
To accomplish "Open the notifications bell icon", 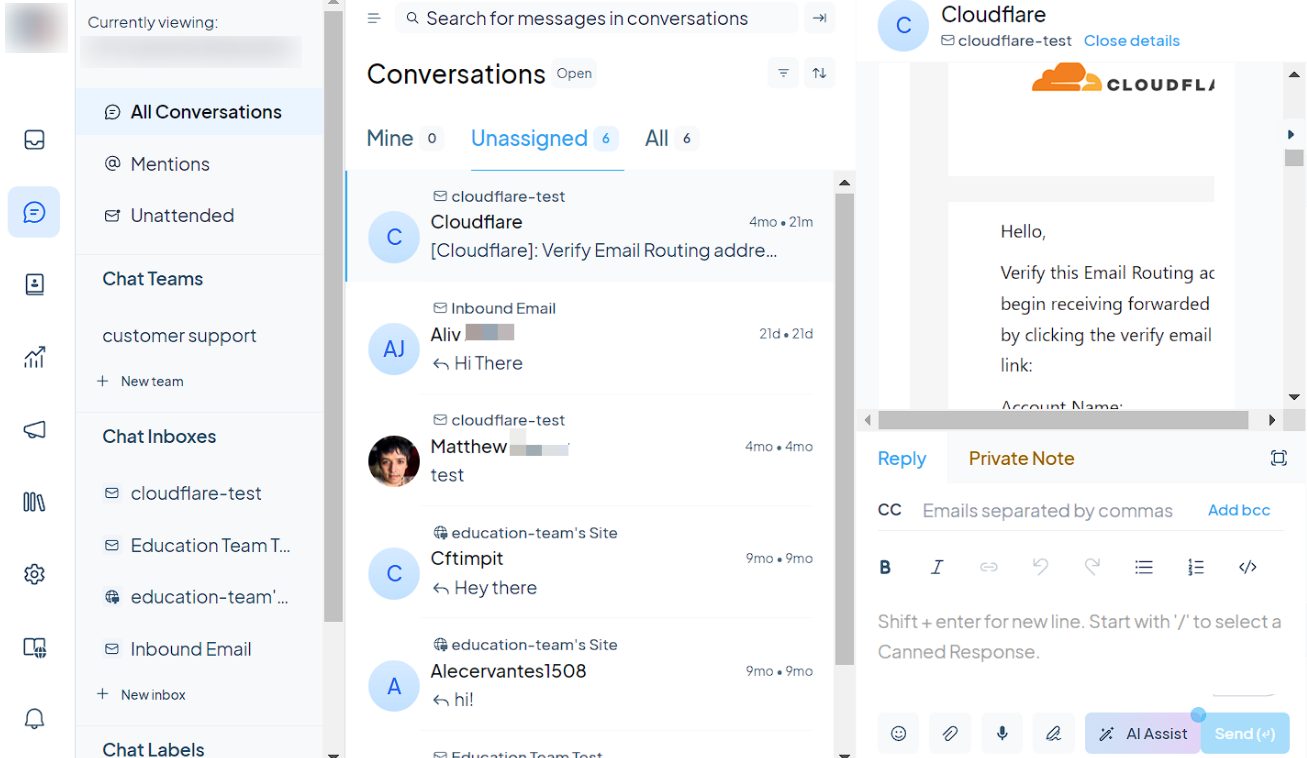I will 34,719.
